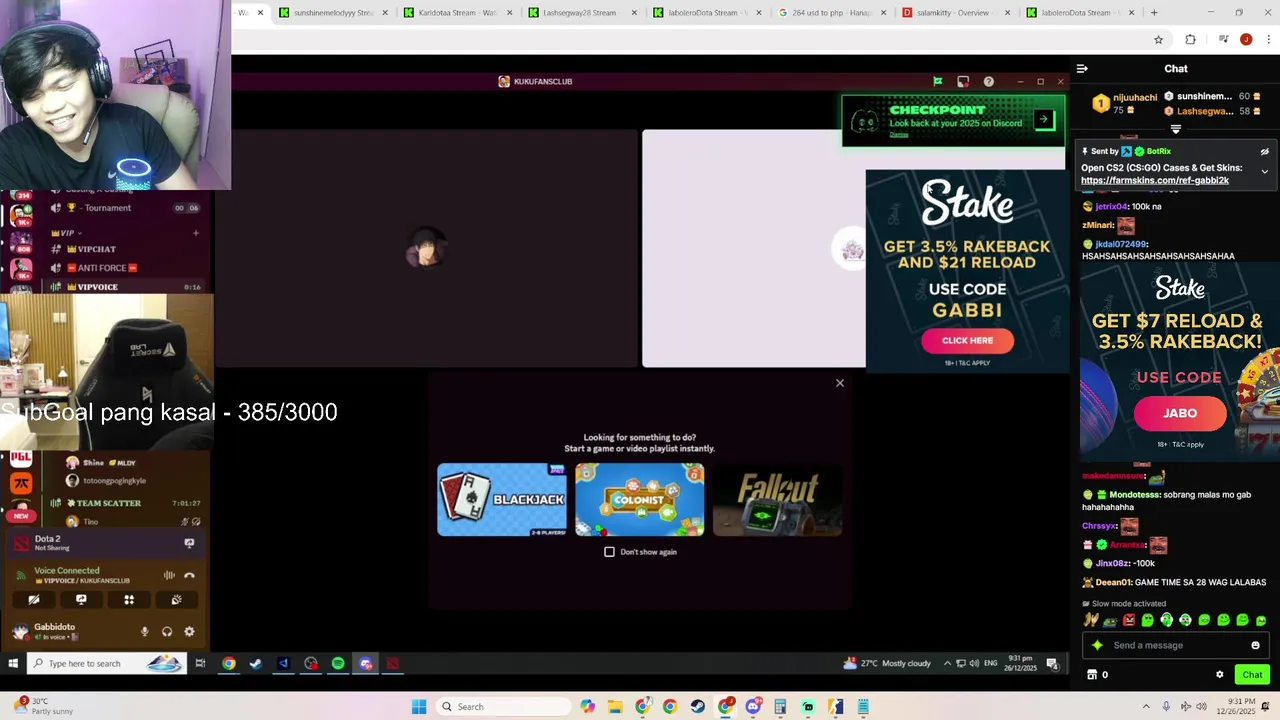Disconnect from the voice channel

[189, 575]
